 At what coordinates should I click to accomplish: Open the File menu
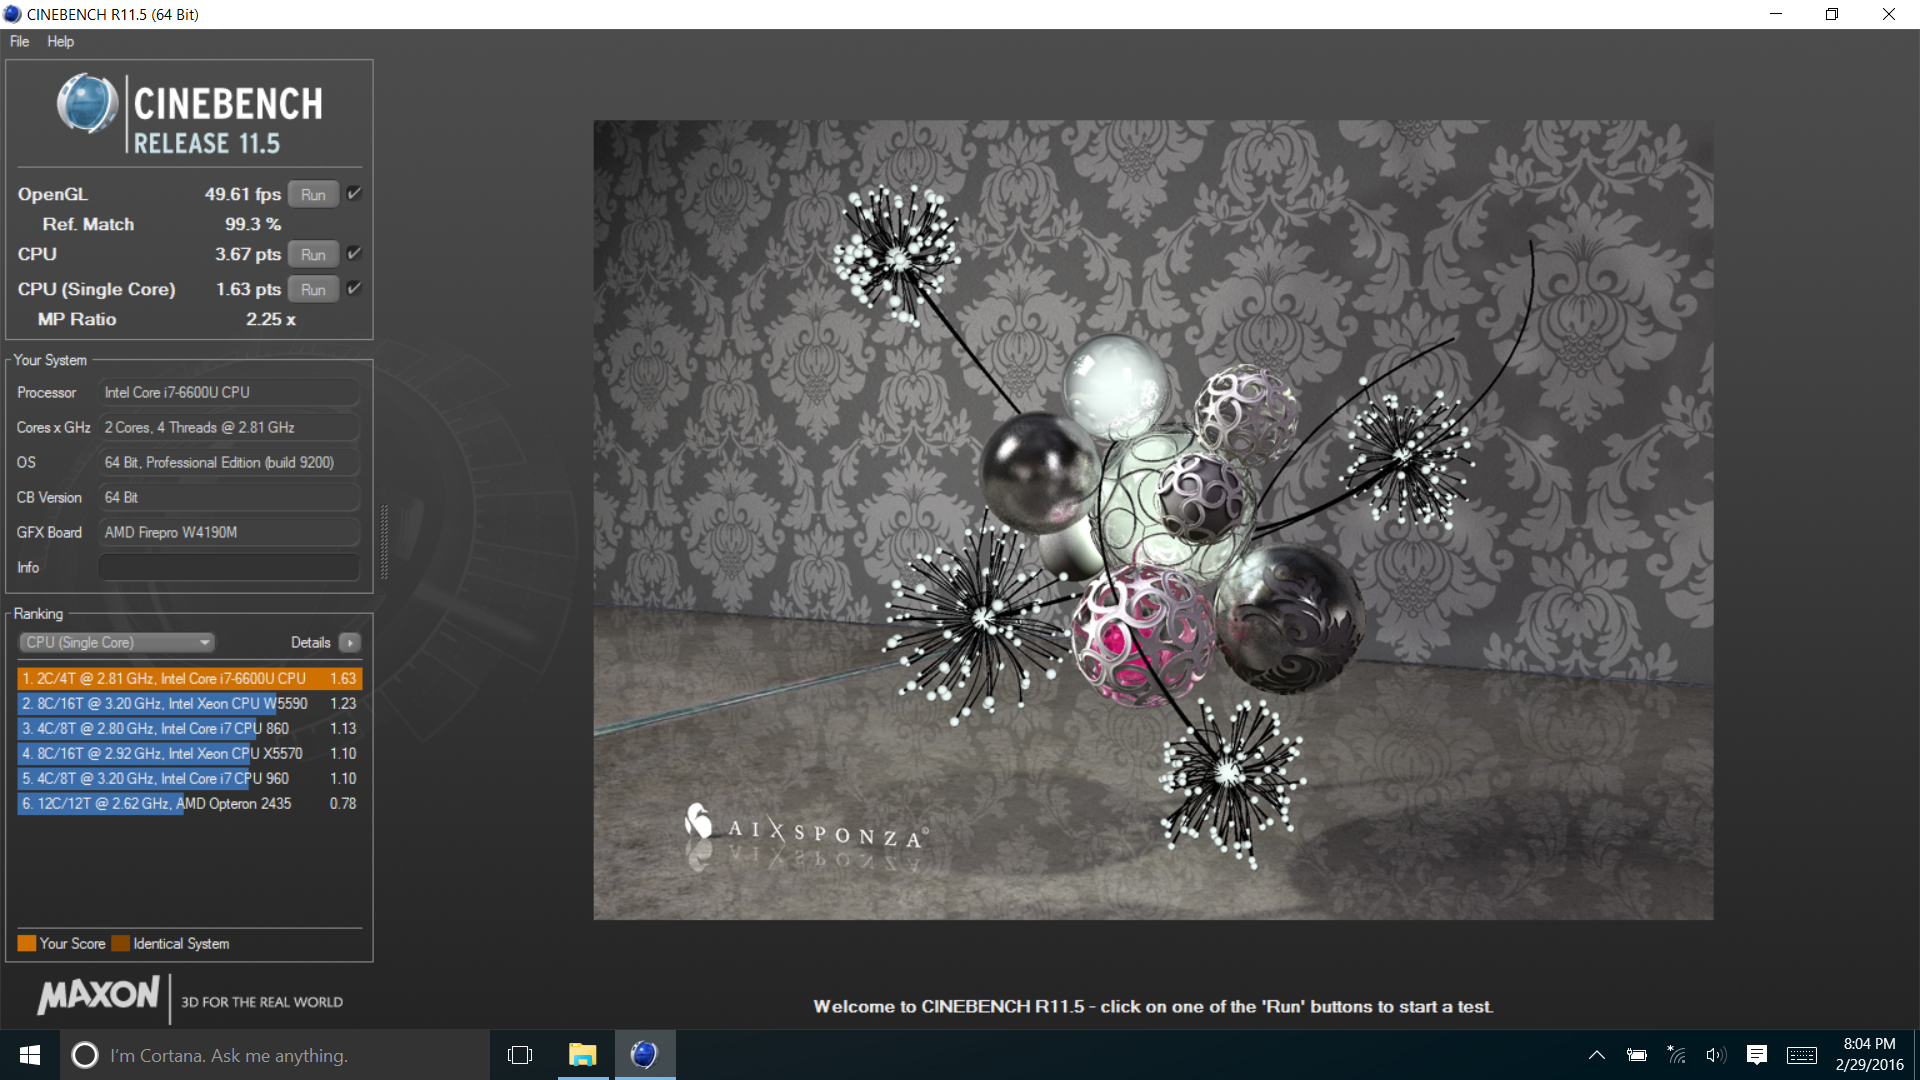tap(19, 41)
